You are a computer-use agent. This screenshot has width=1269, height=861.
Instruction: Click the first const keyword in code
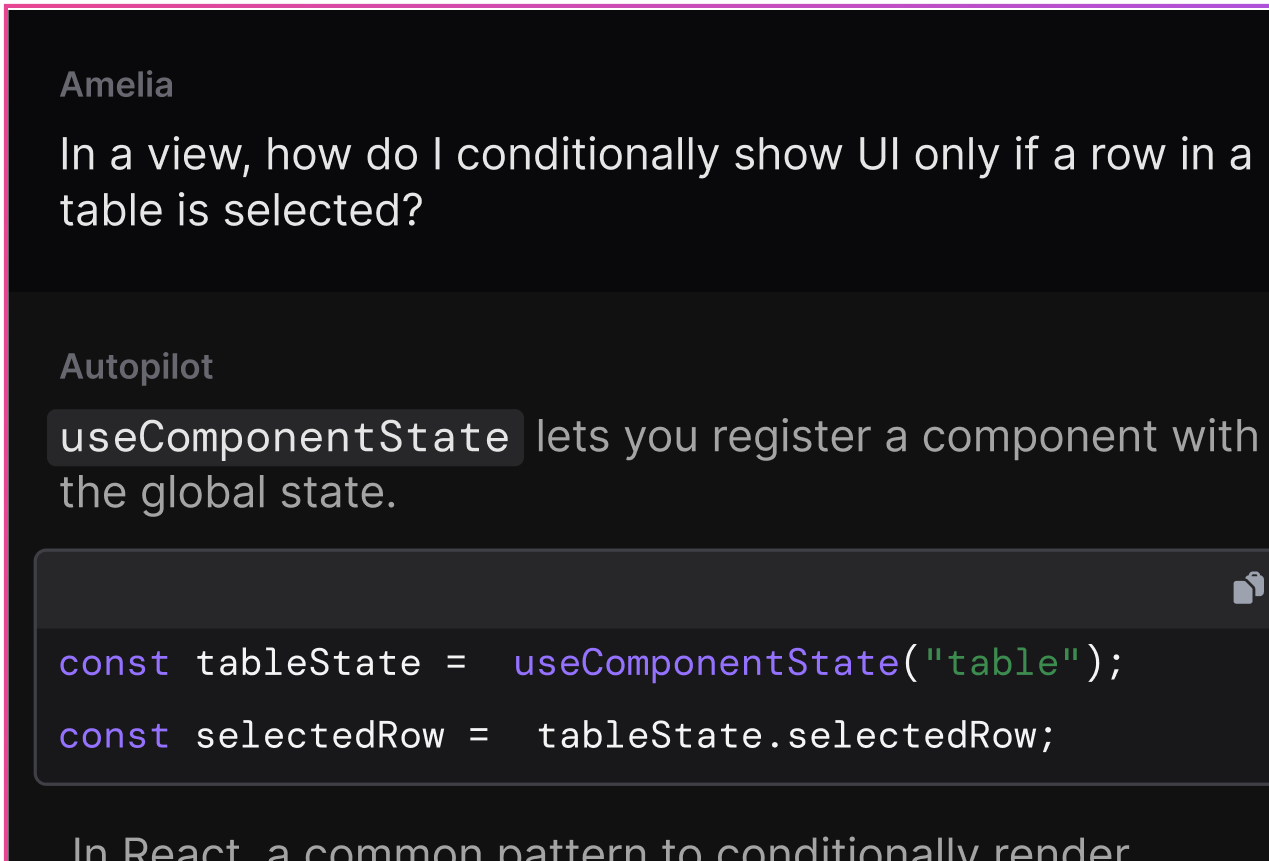(115, 663)
